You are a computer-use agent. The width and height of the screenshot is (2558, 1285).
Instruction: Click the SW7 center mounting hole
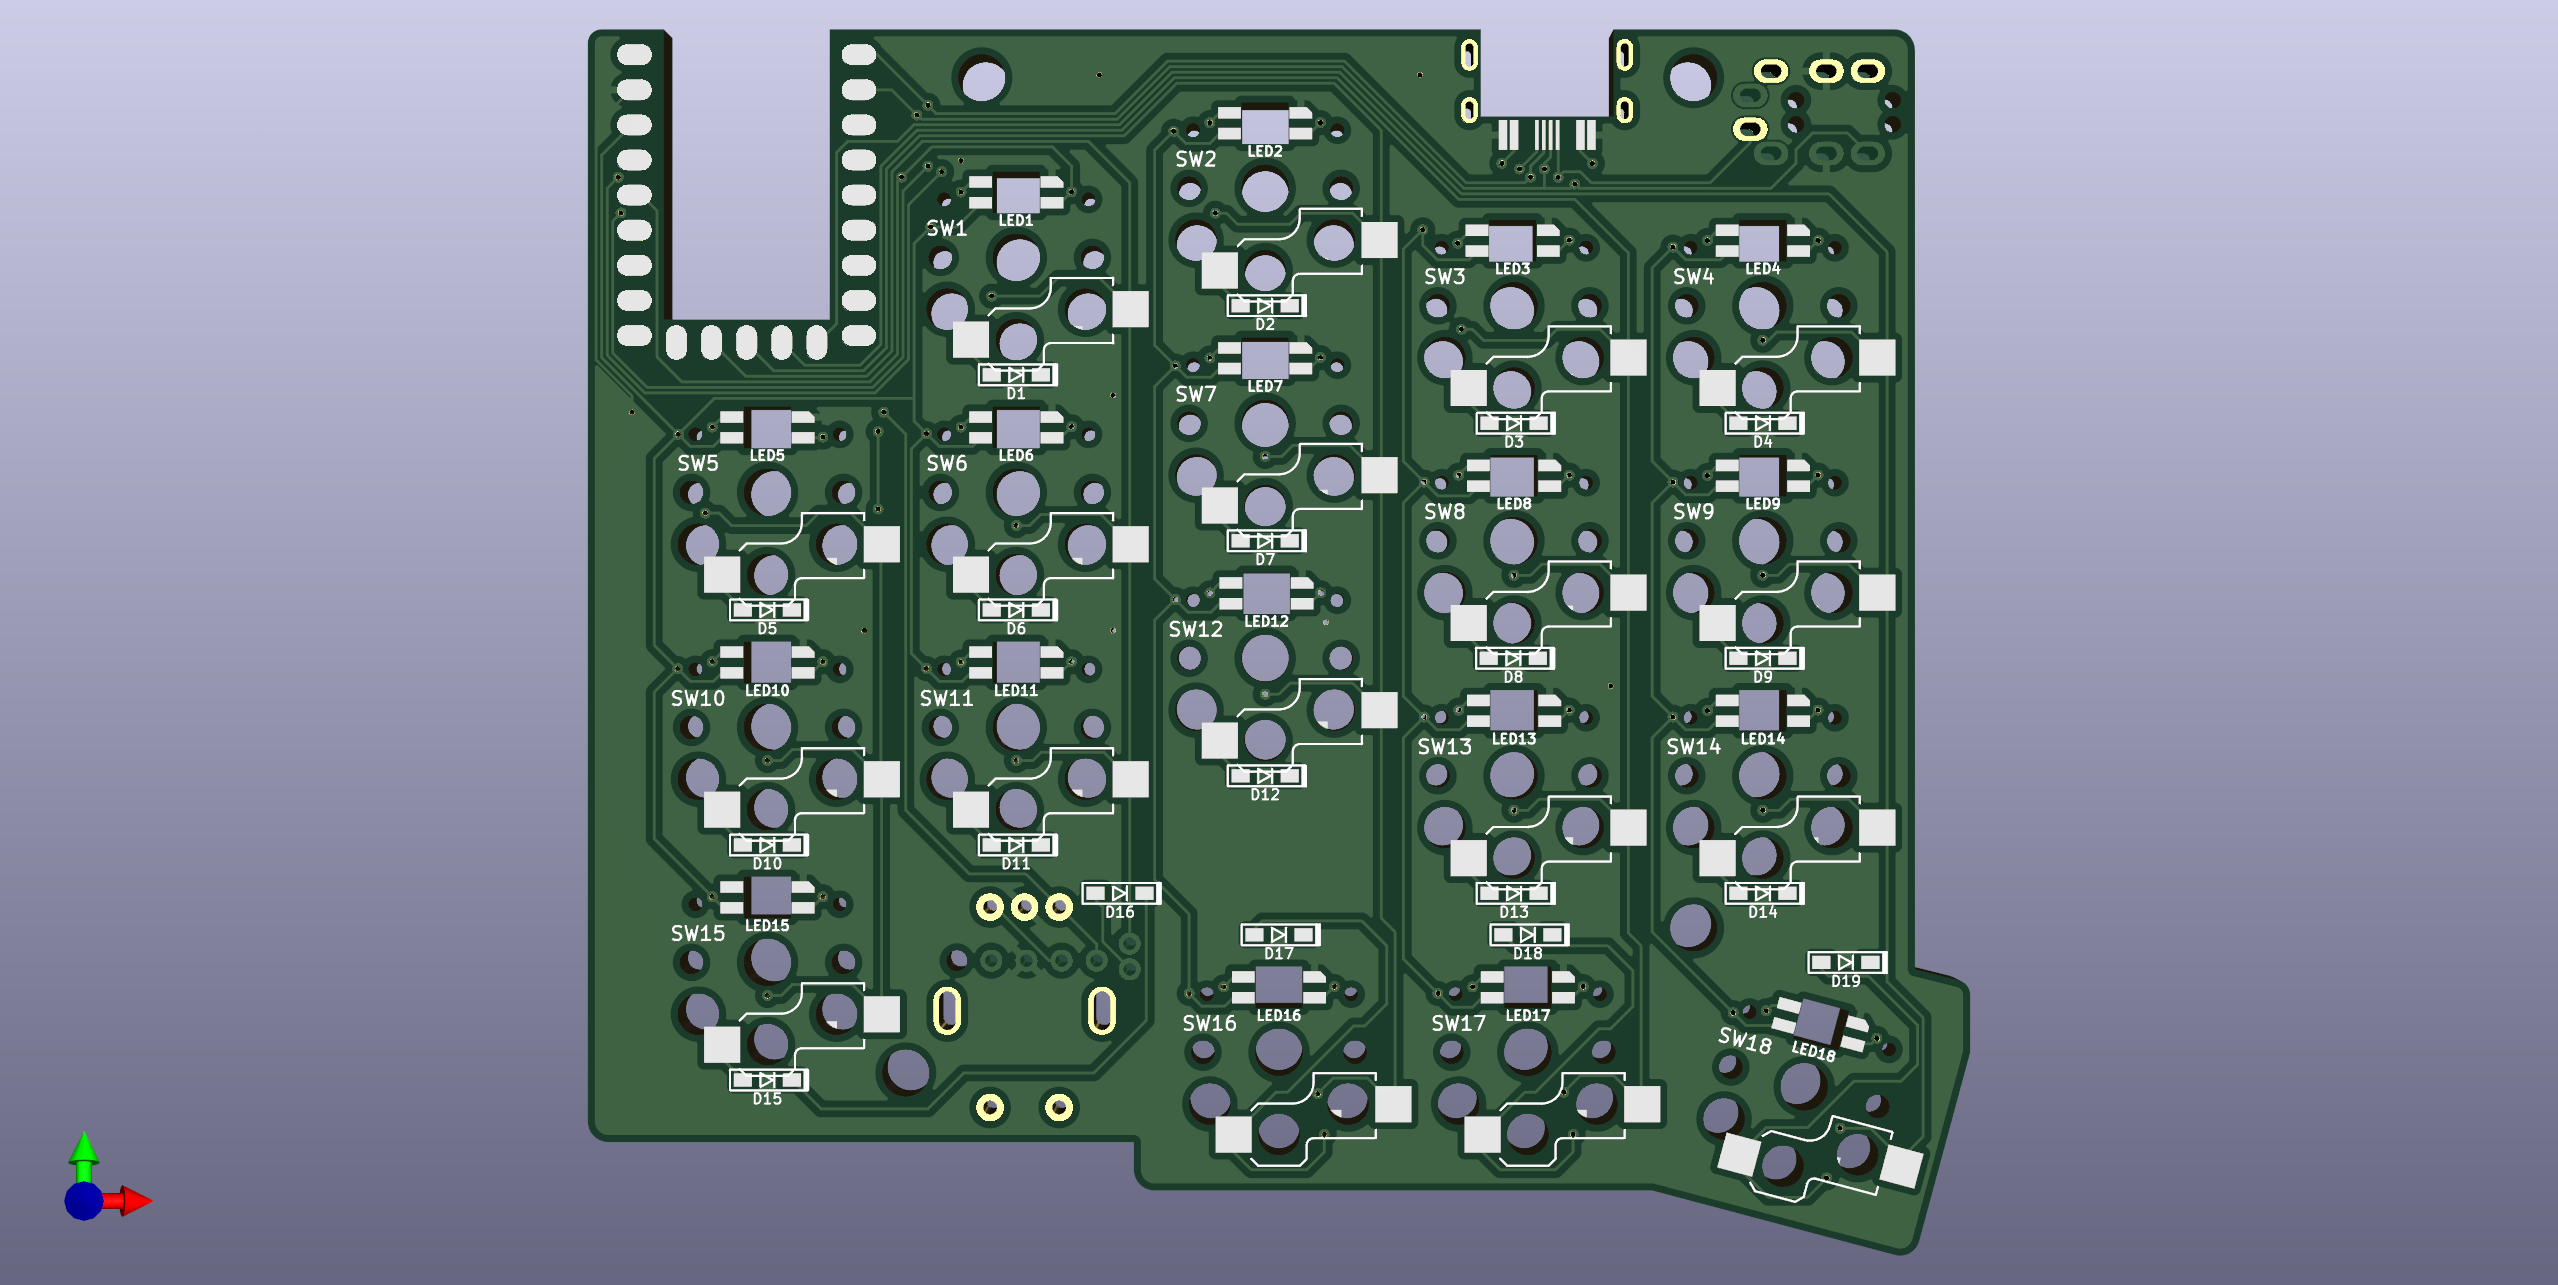1265,425
